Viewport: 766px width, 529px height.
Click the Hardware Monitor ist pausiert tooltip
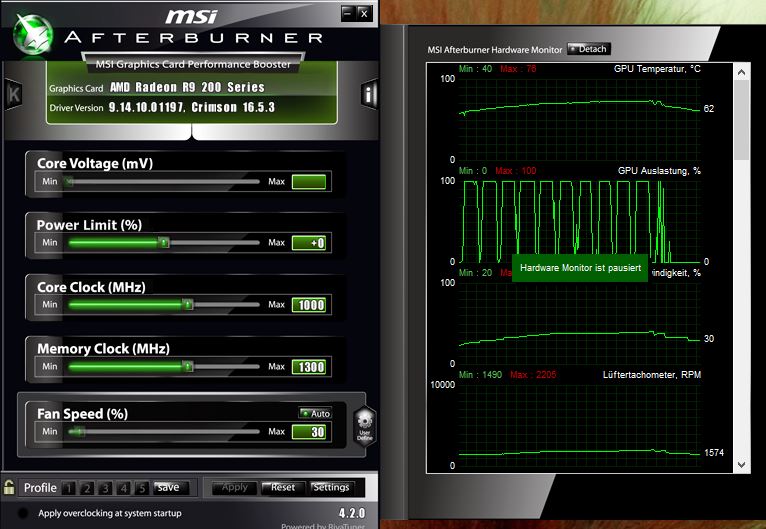click(580, 268)
